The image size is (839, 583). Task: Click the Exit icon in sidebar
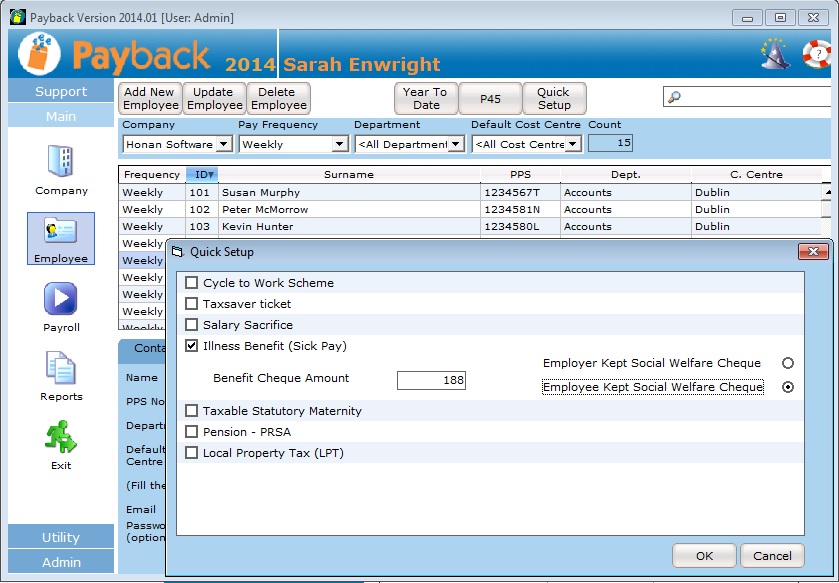point(61,438)
